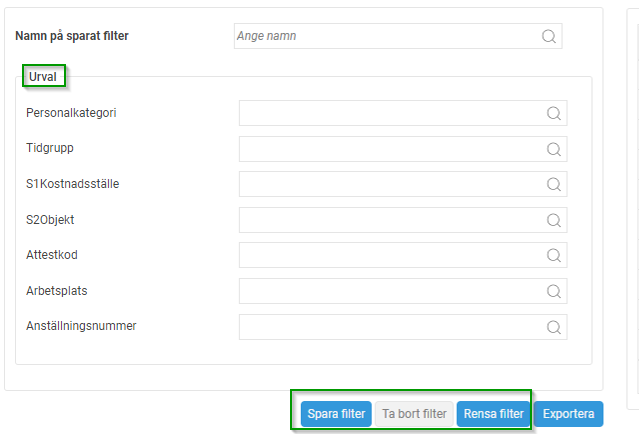Open lookup icon for Tidgrupp field
Viewport: 639px width, 434px height.
point(554,149)
